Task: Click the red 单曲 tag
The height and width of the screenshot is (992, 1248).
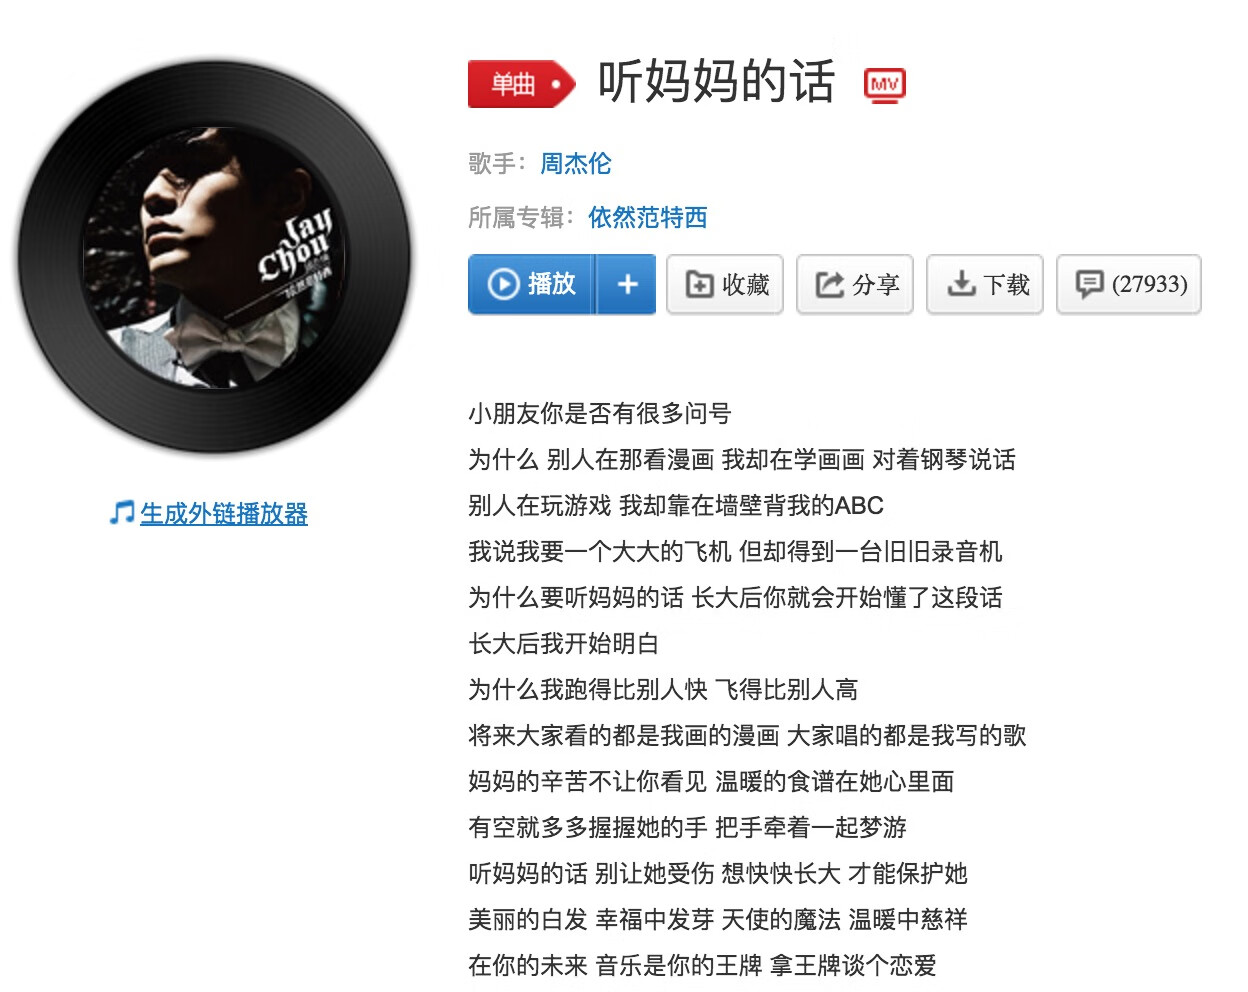Action: point(522,84)
